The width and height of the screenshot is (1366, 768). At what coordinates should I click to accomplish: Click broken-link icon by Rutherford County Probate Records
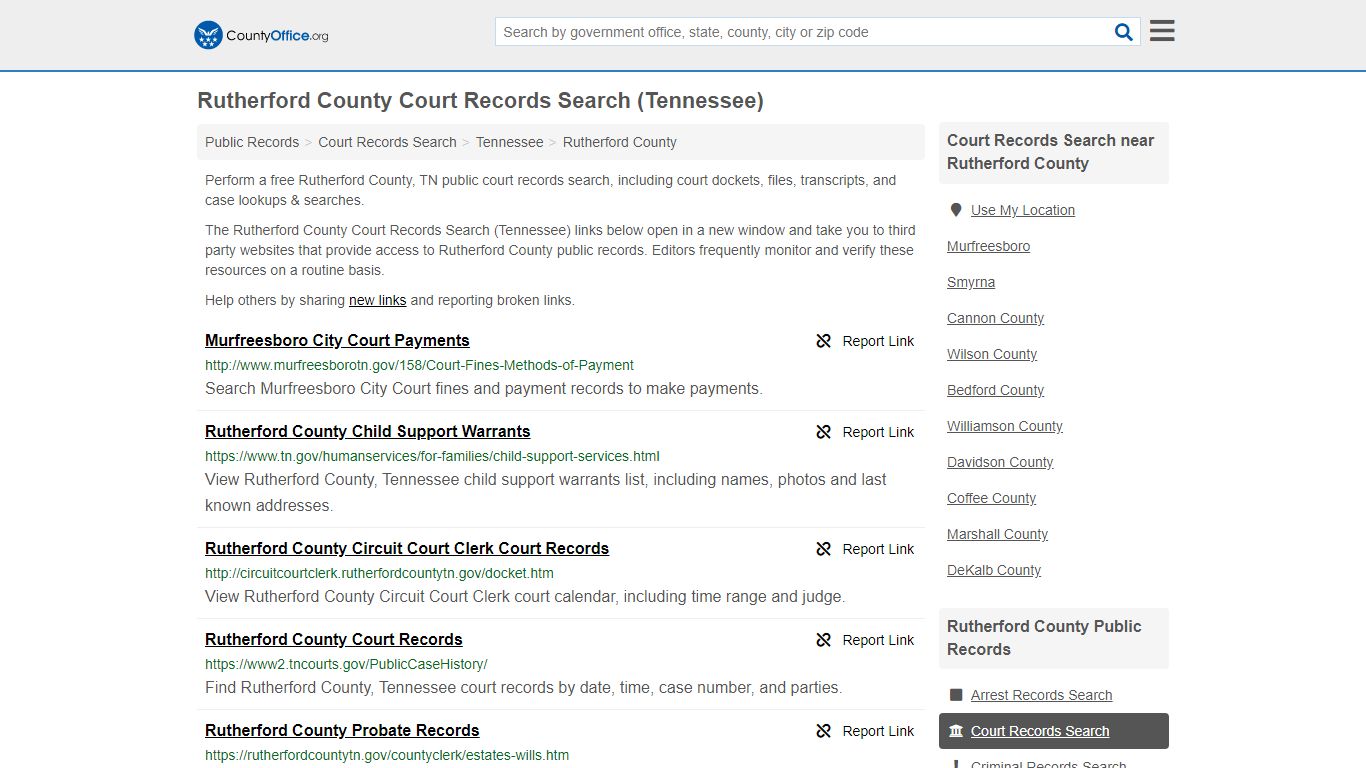coord(823,731)
